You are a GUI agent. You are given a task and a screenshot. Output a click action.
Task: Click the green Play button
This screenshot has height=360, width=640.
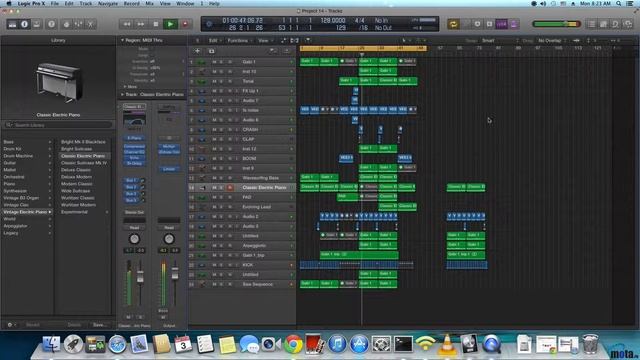tap(170, 24)
